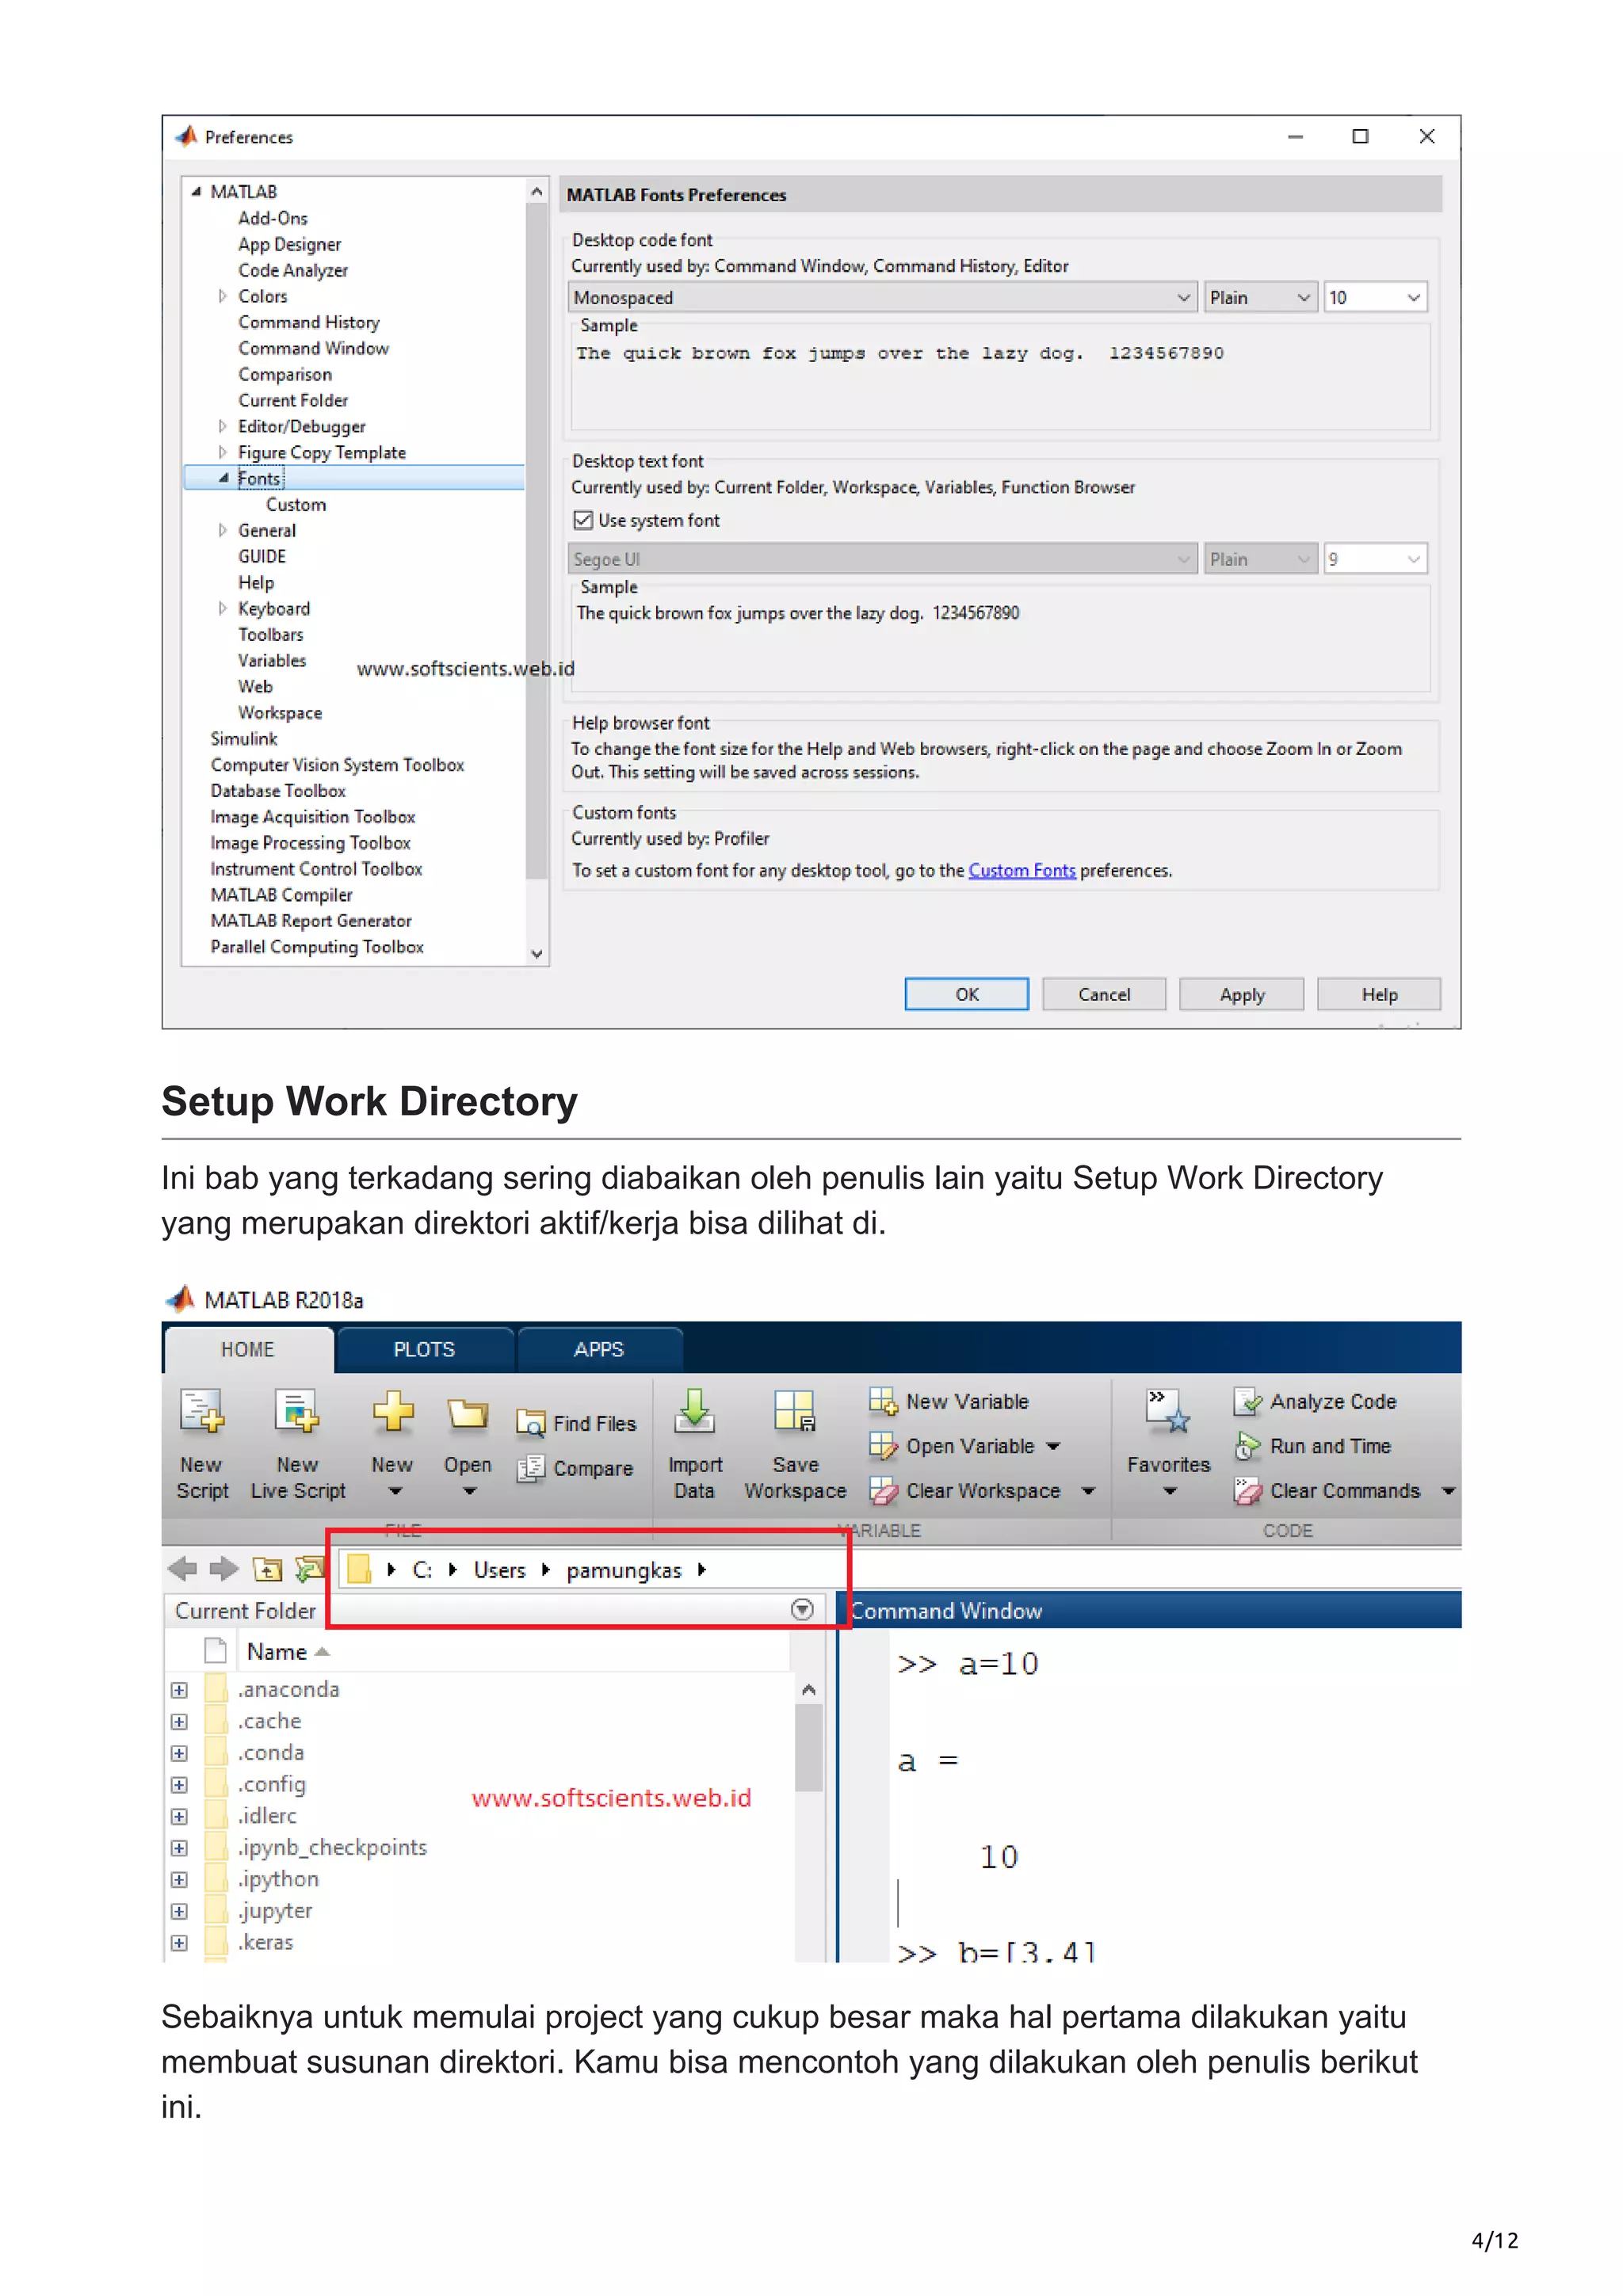Click the pamungkas path segment
The width and height of the screenshot is (1623, 2296).
[x=624, y=1570]
